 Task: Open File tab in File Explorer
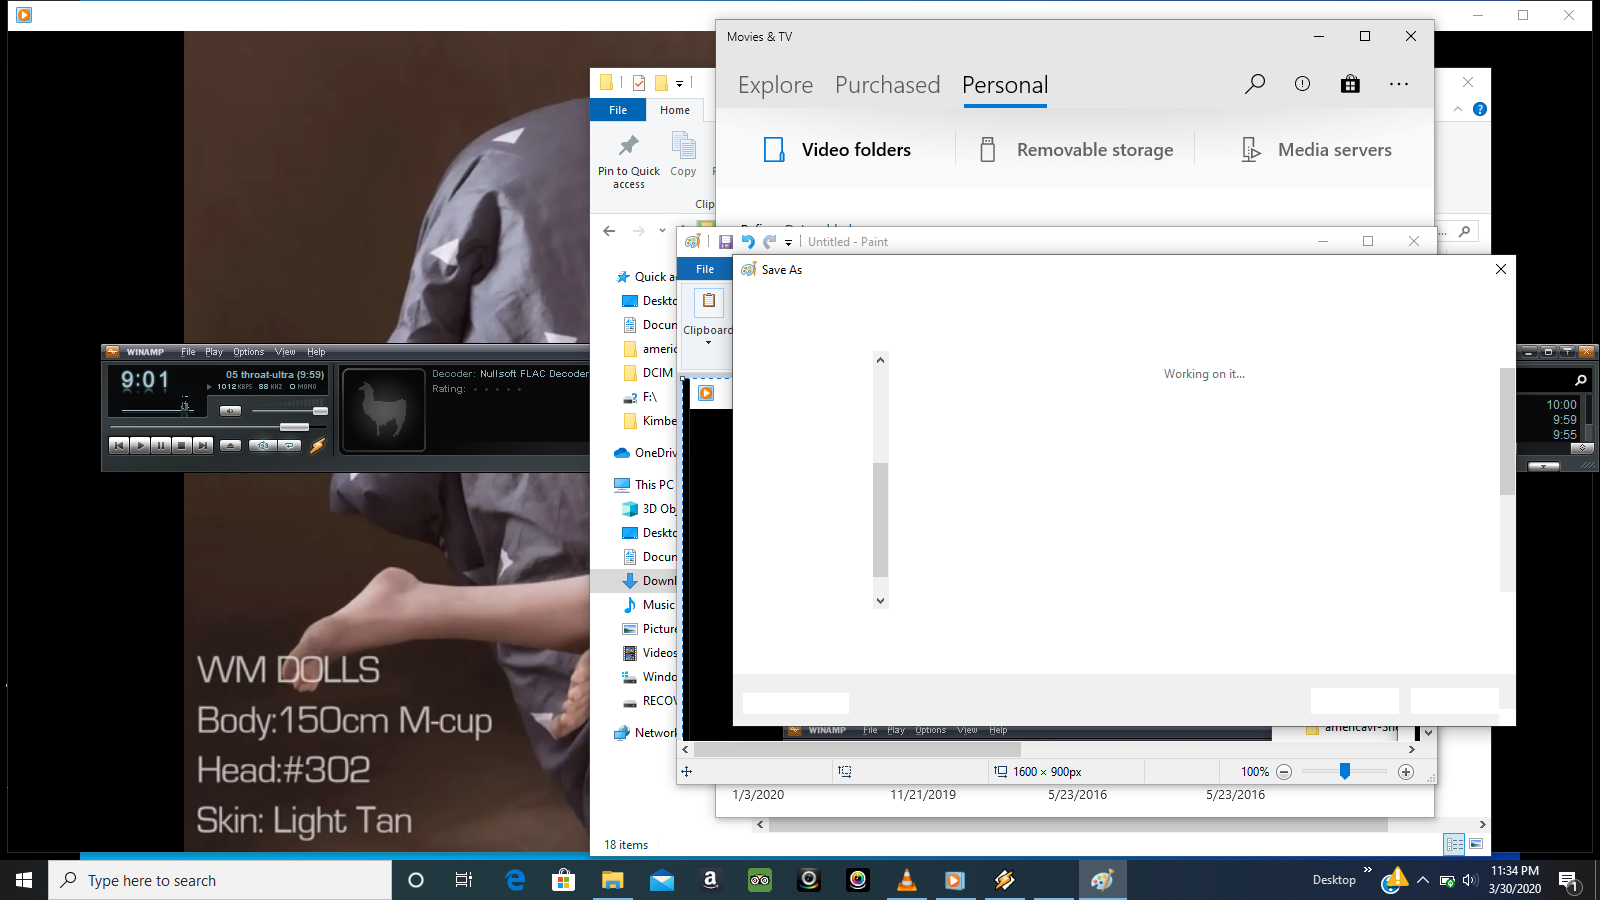click(618, 110)
